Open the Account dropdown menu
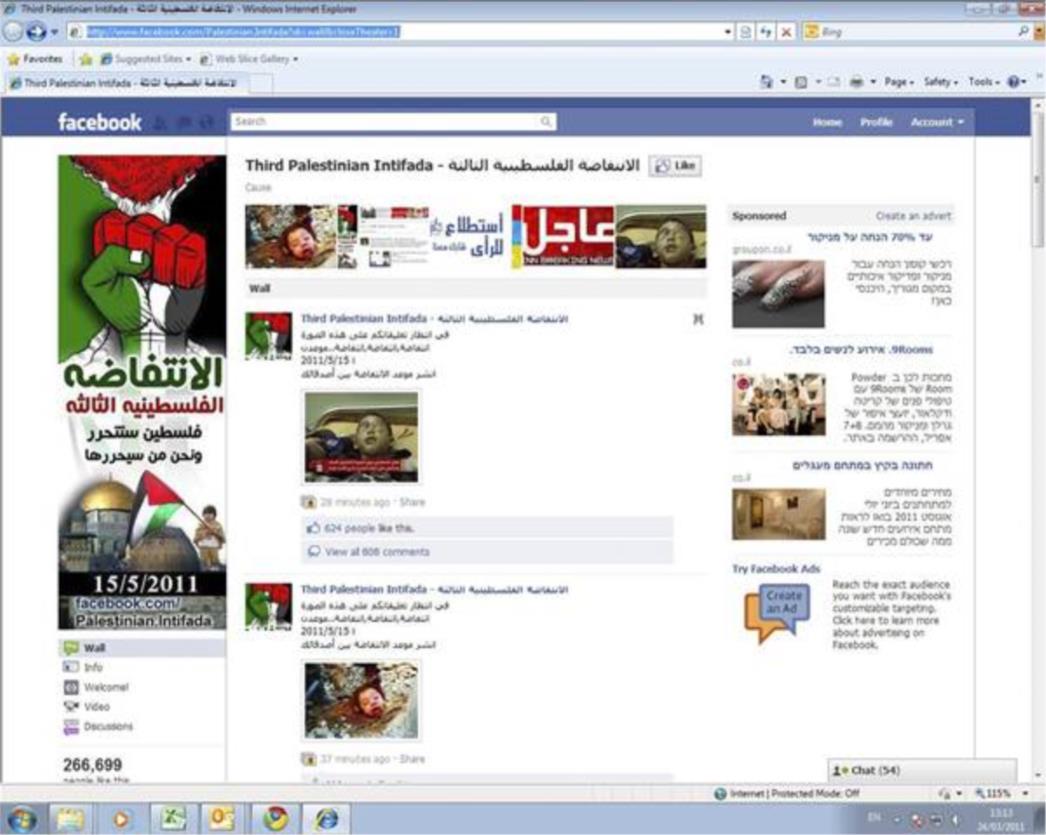 tap(932, 121)
